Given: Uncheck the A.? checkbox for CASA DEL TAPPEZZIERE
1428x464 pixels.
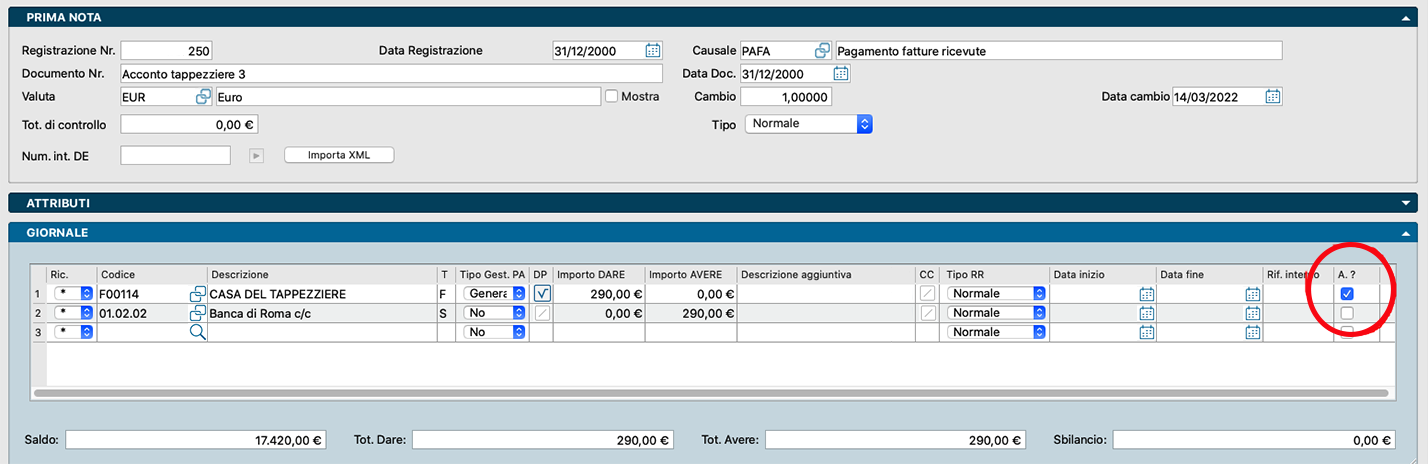Looking at the screenshot, I should (1347, 294).
